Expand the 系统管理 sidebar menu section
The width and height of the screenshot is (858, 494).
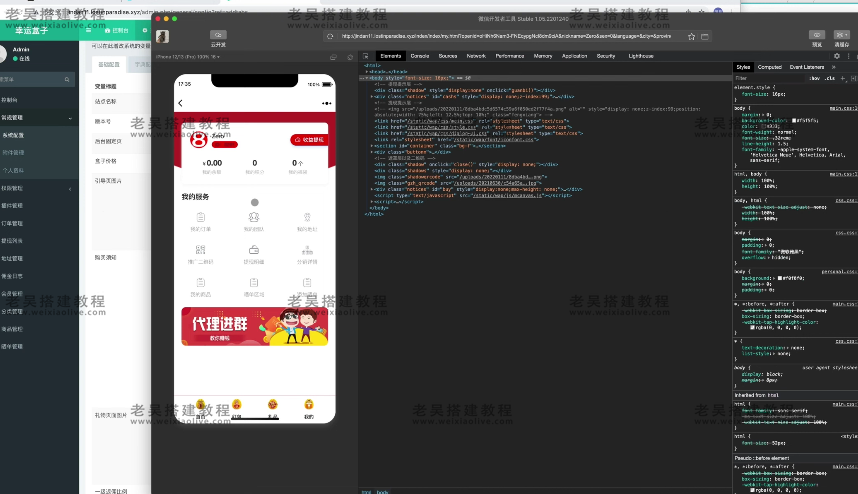(20, 118)
